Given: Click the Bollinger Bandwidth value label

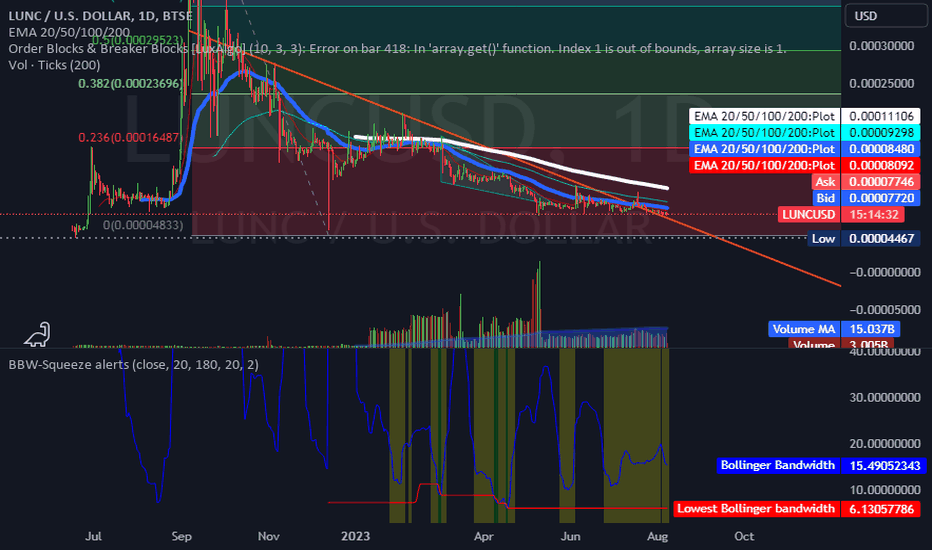Looking at the screenshot, I should 821,465.
